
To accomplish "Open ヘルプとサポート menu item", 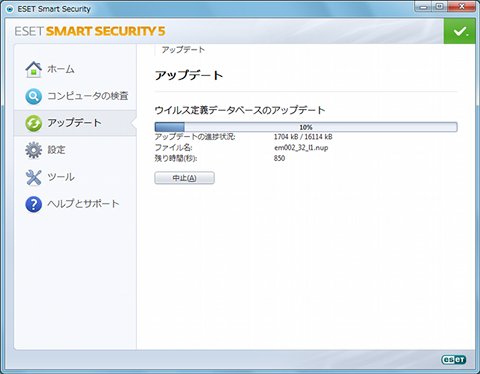I will coord(83,204).
